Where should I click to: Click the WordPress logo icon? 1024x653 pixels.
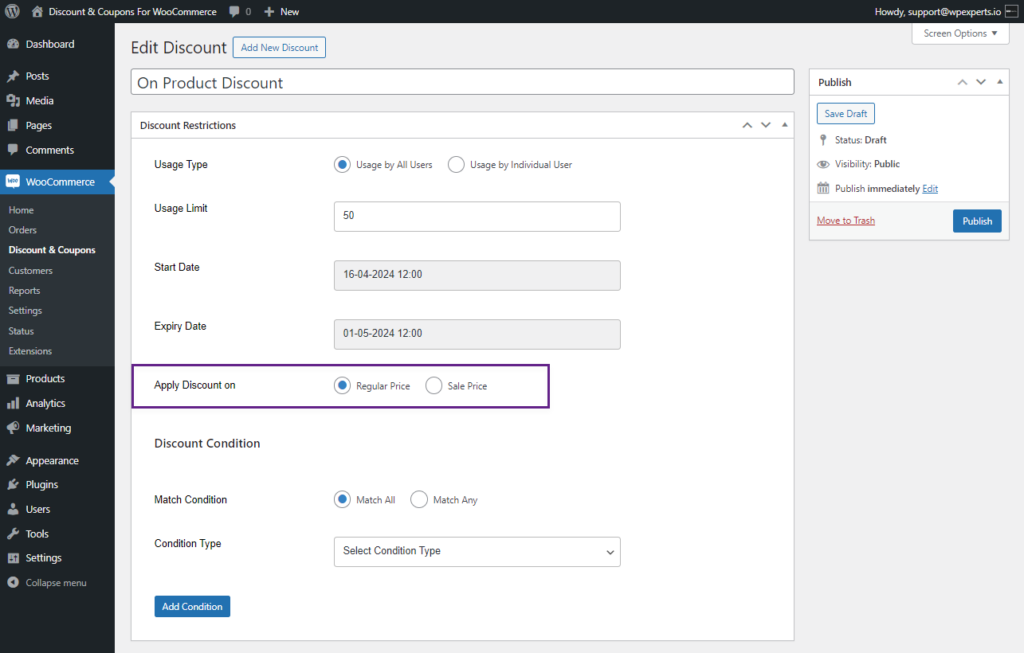click(x=12, y=11)
